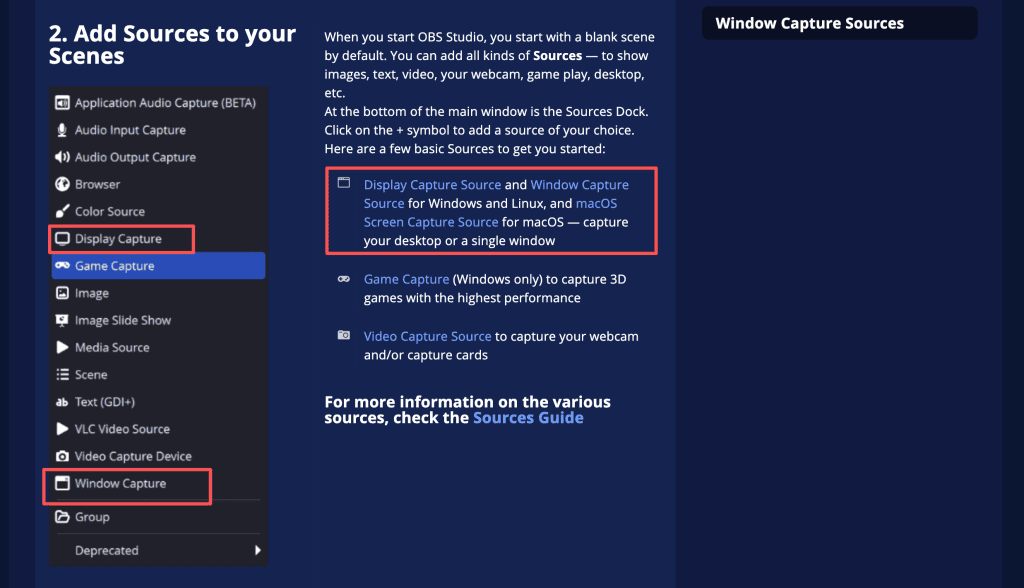Click the Color Source label
Image resolution: width=1024 pixels, height=588 pixels.
point(110,211)
